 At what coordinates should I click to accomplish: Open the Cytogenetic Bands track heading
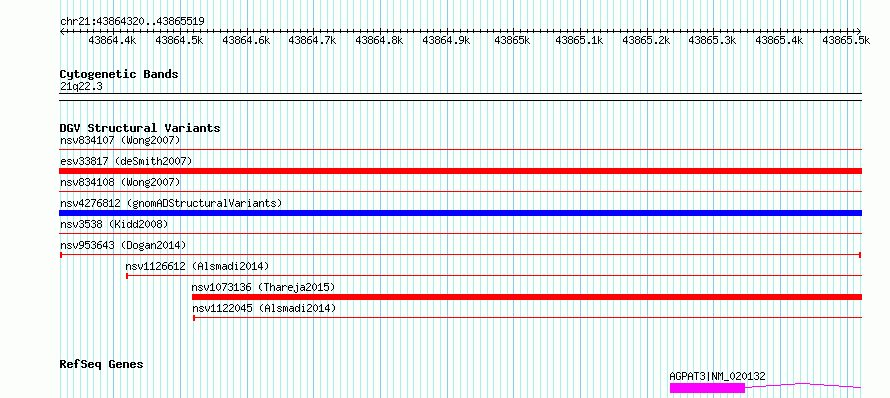[x=119, y=74]
